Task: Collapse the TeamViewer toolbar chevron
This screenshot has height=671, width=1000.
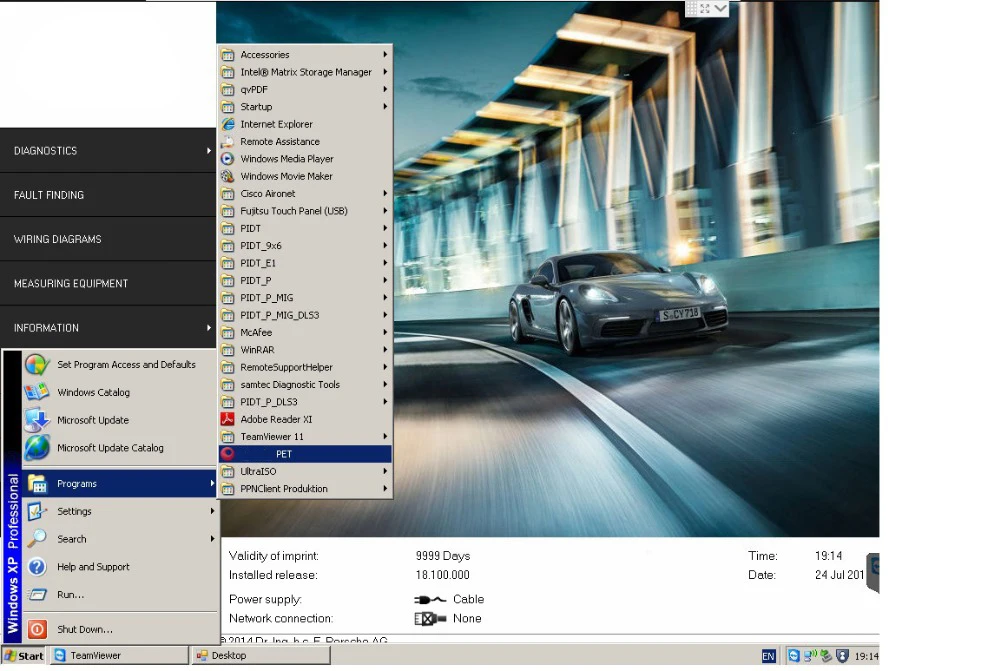Action: 721,8
